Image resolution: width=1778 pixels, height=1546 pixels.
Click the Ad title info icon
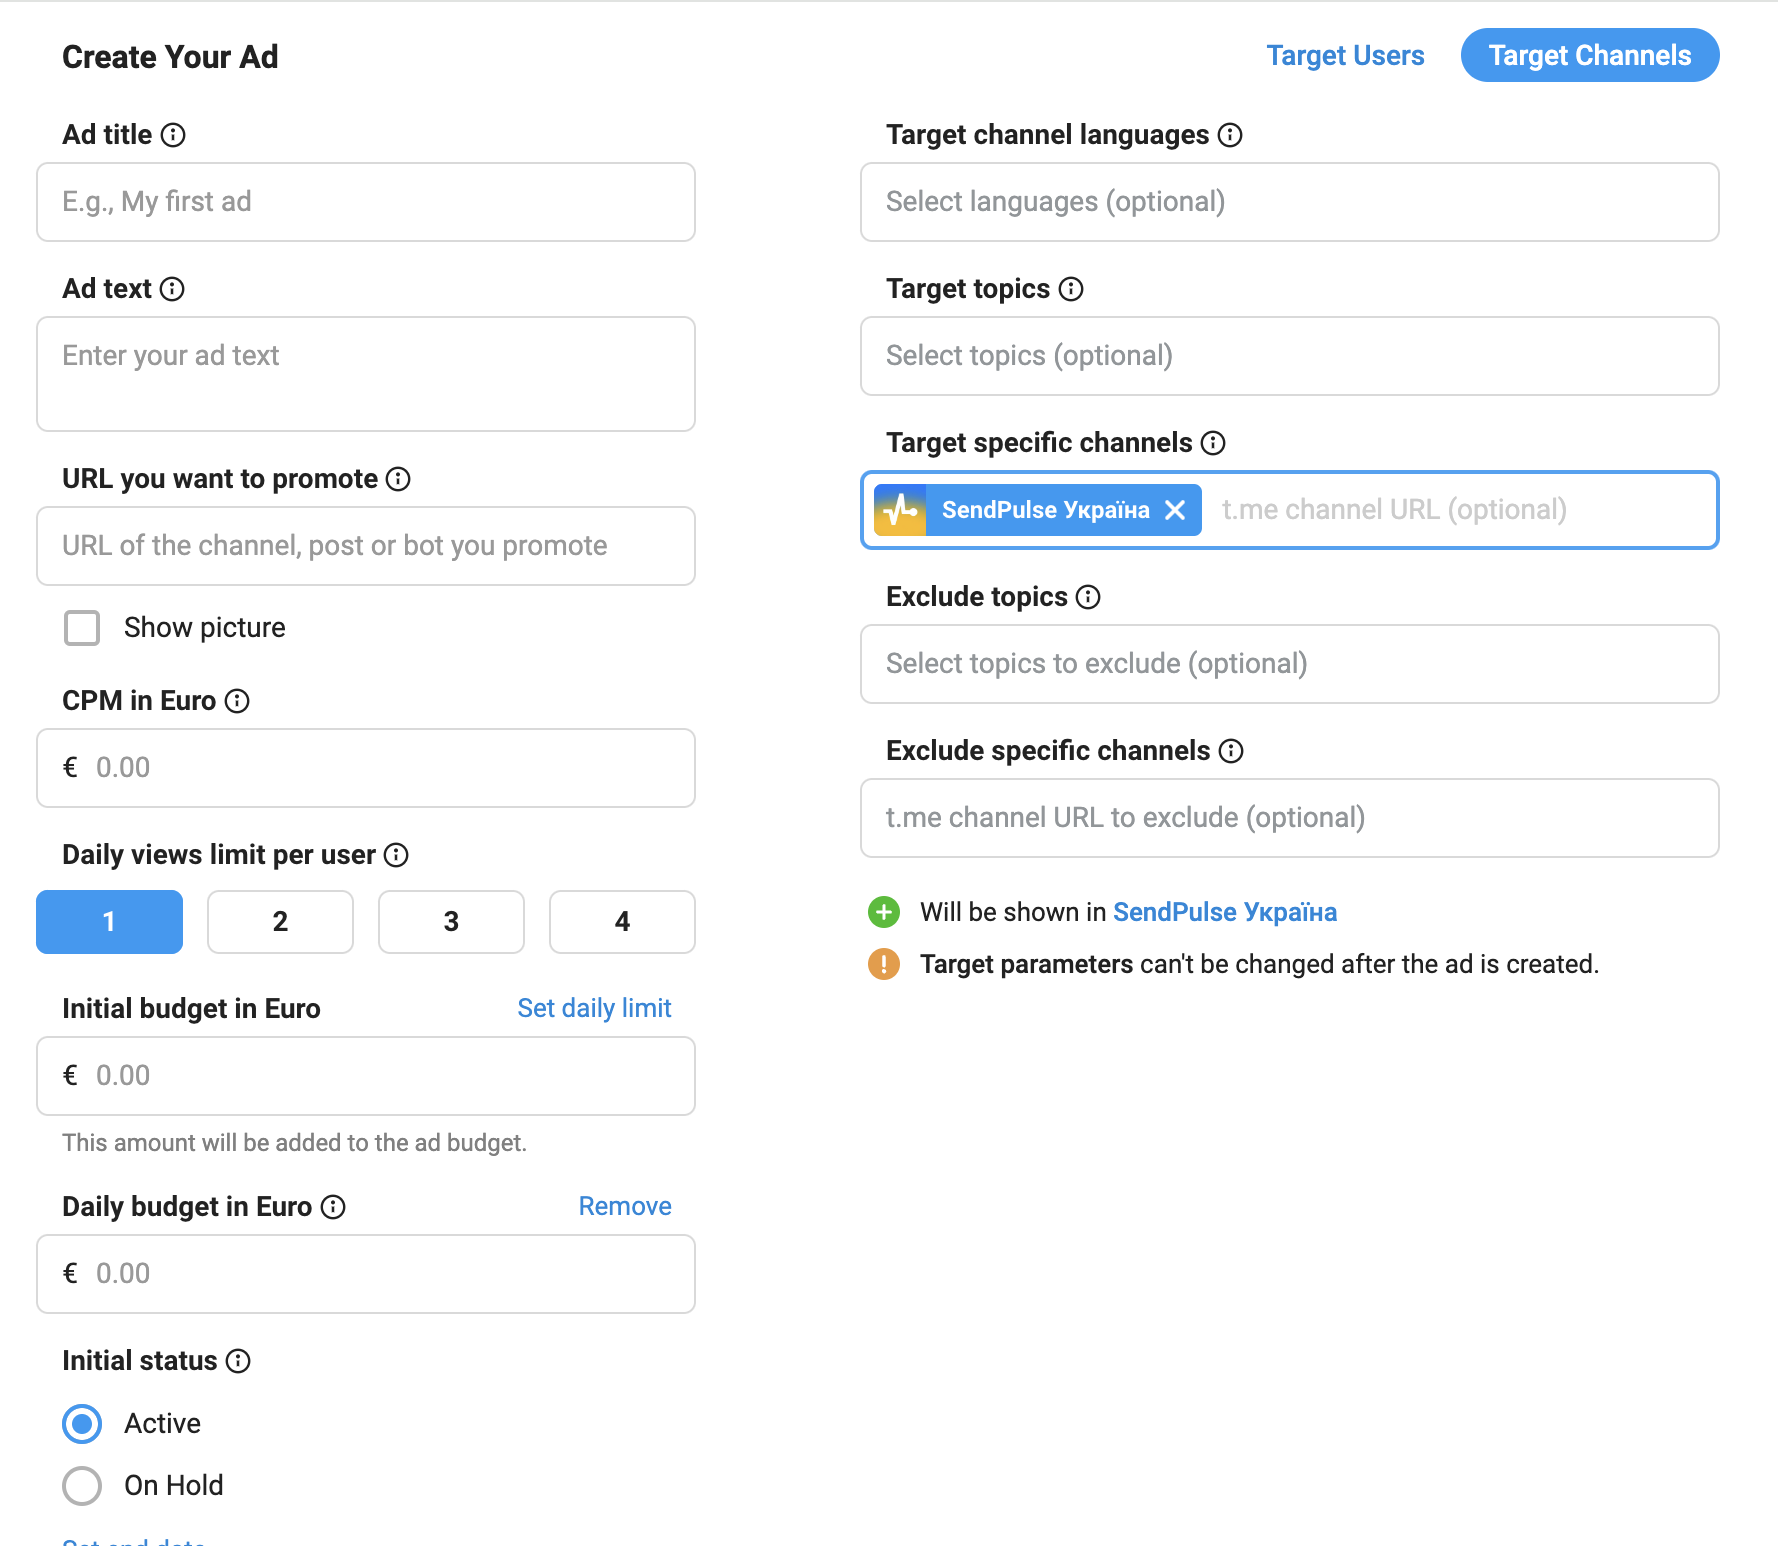pyautogui.click(x=173, y=135)
